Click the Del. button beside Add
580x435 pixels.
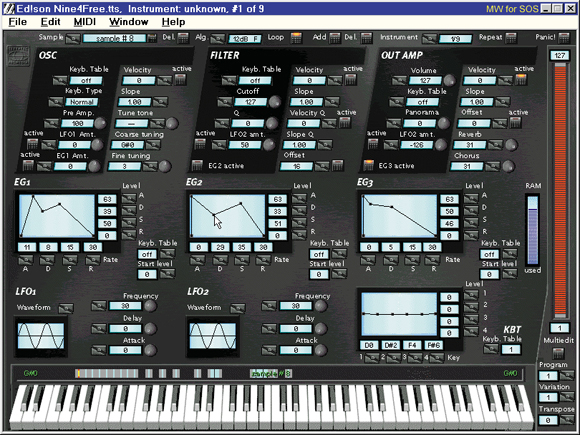[x=366, y=37]
